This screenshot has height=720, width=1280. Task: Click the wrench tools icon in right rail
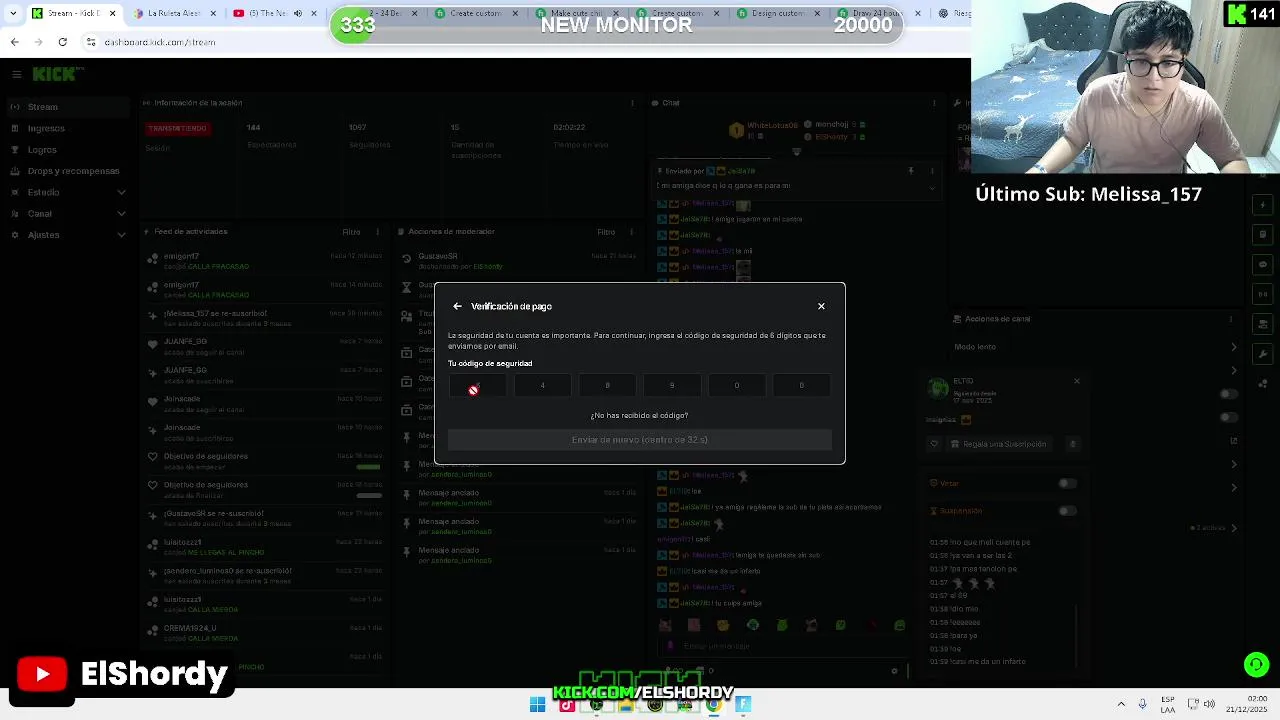click(1263, 354)
